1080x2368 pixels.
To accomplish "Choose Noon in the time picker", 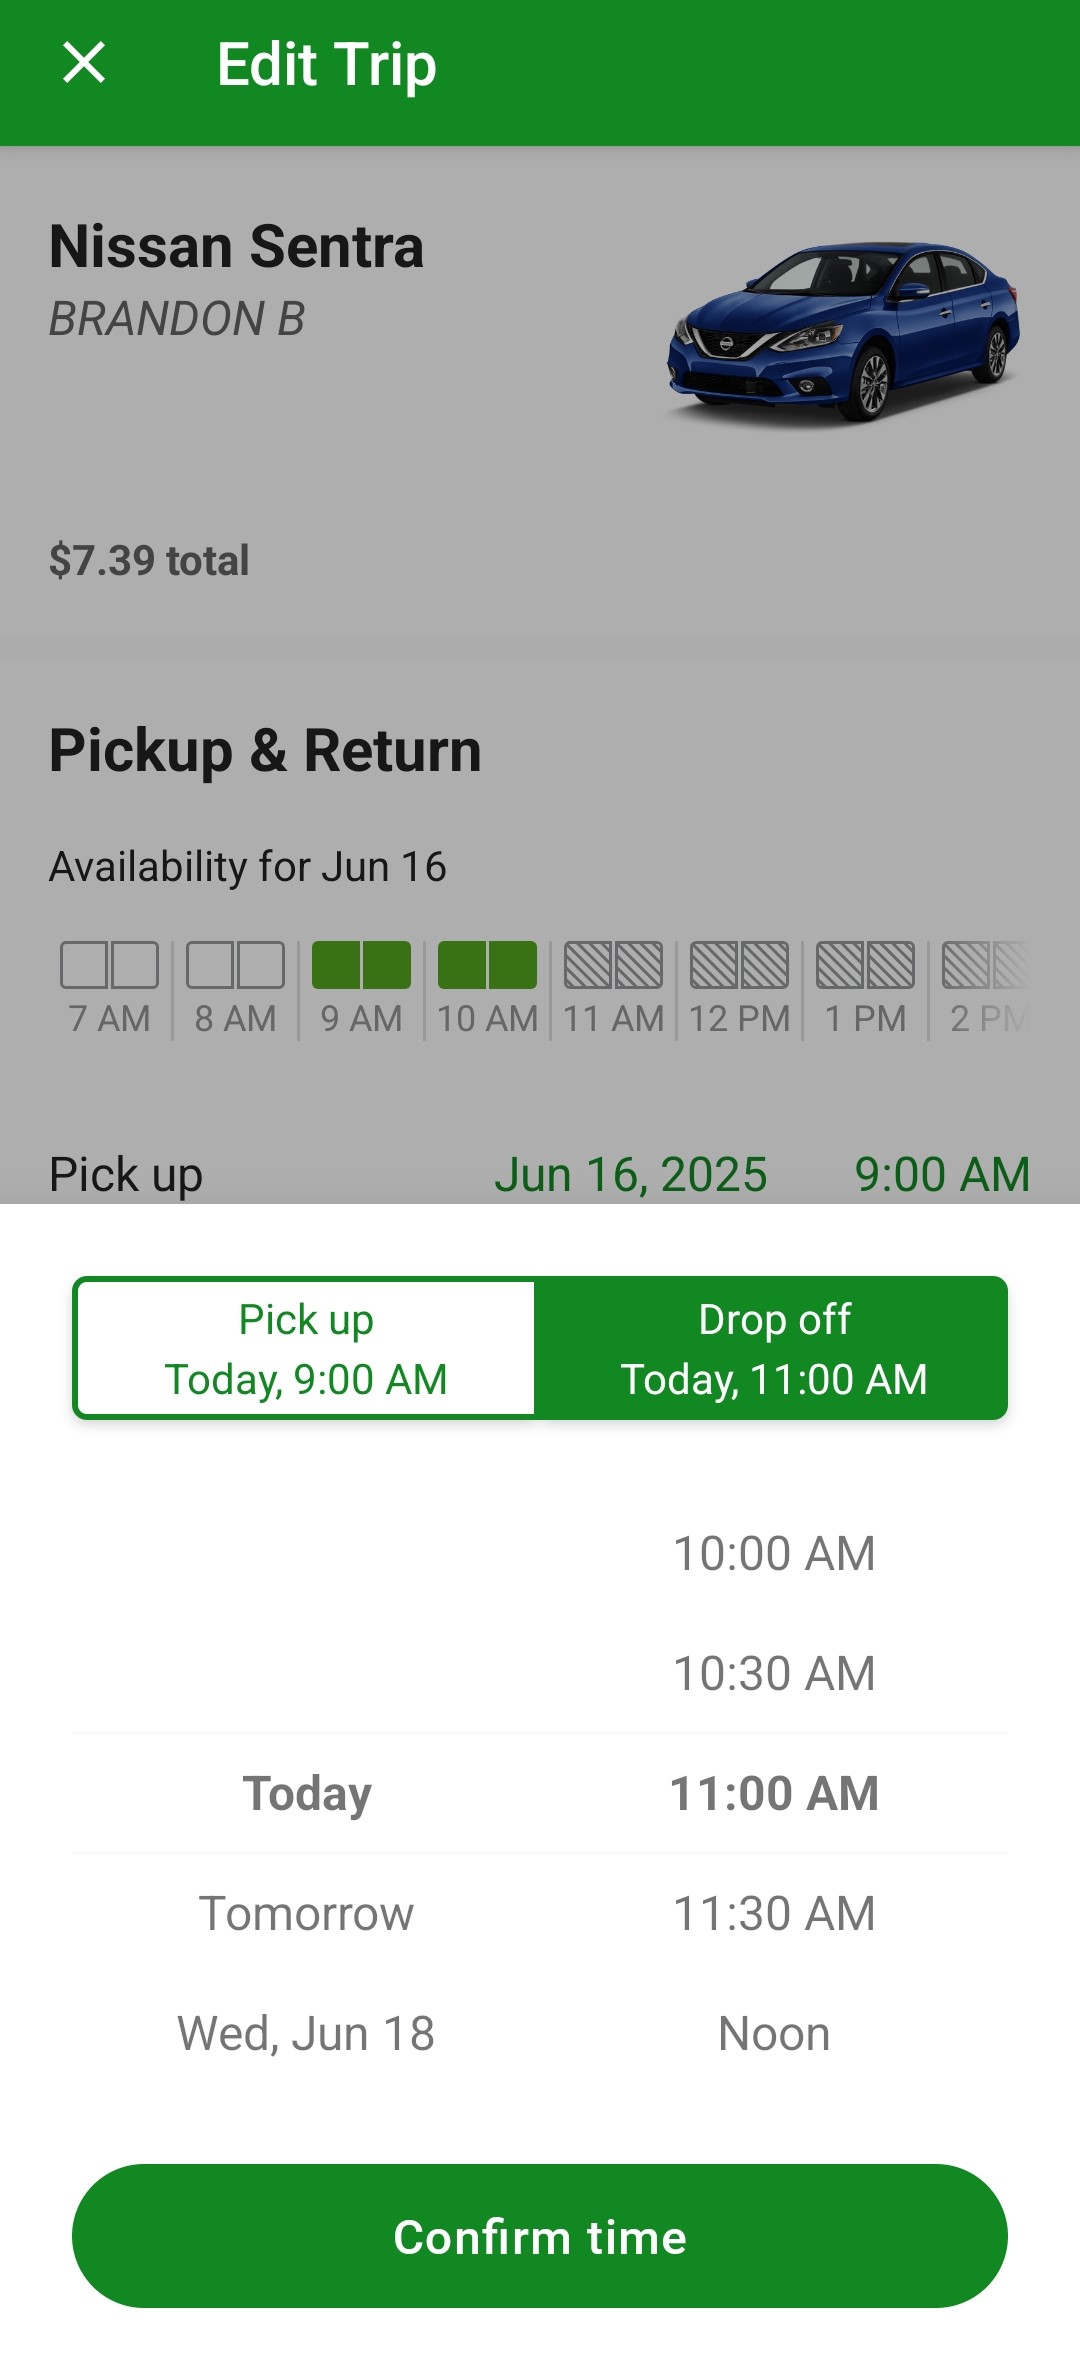I will [774, 2033].
